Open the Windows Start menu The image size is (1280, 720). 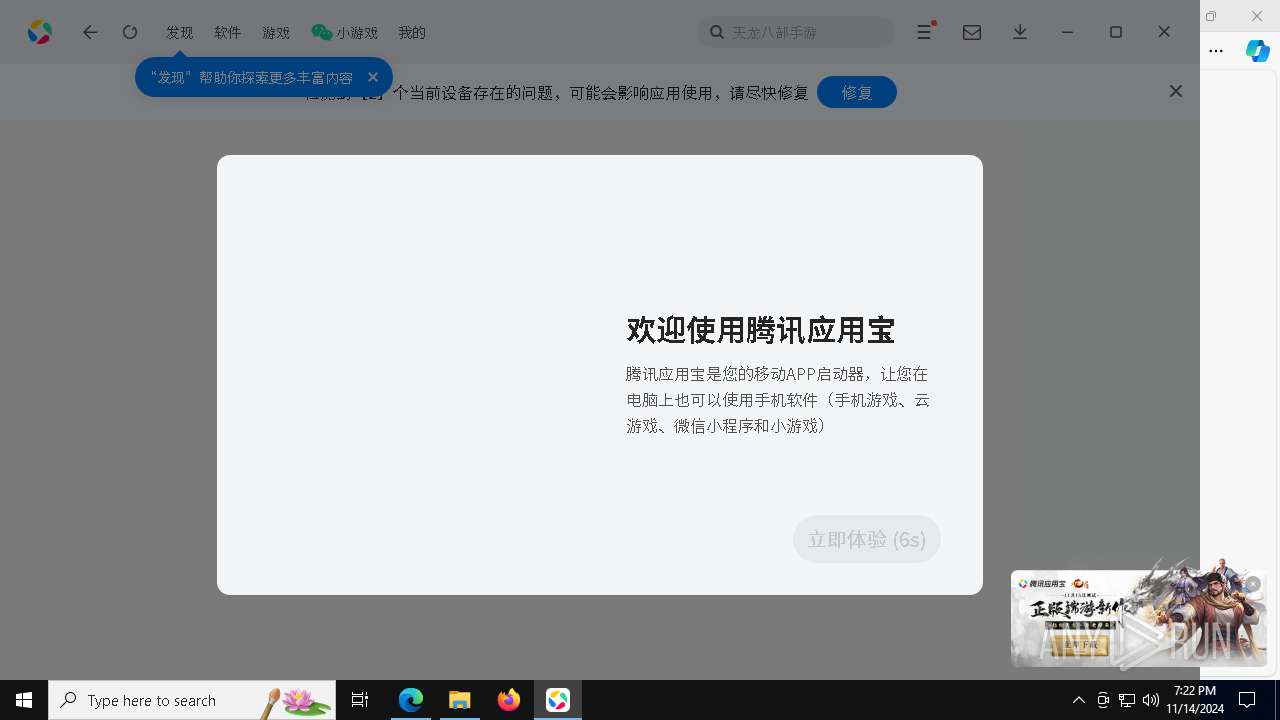coord(24,700)
